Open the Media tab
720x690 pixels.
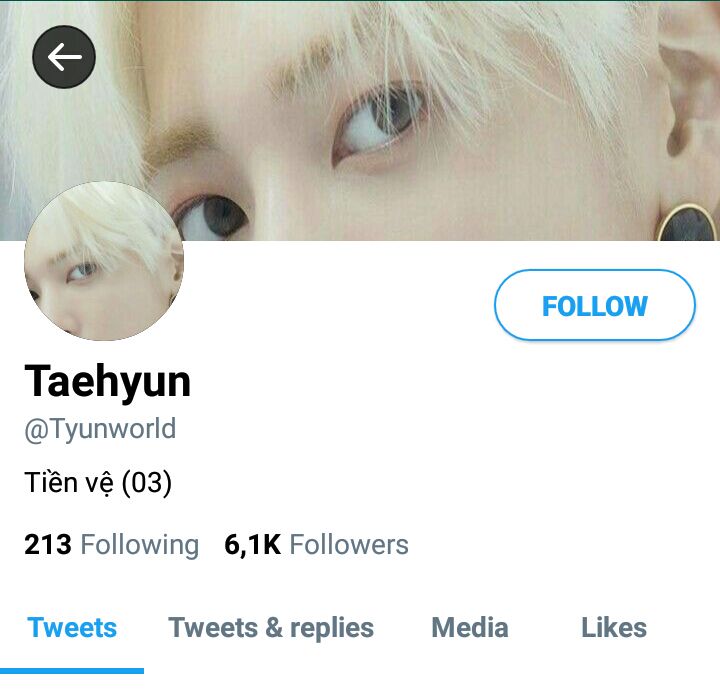point(470,628)
